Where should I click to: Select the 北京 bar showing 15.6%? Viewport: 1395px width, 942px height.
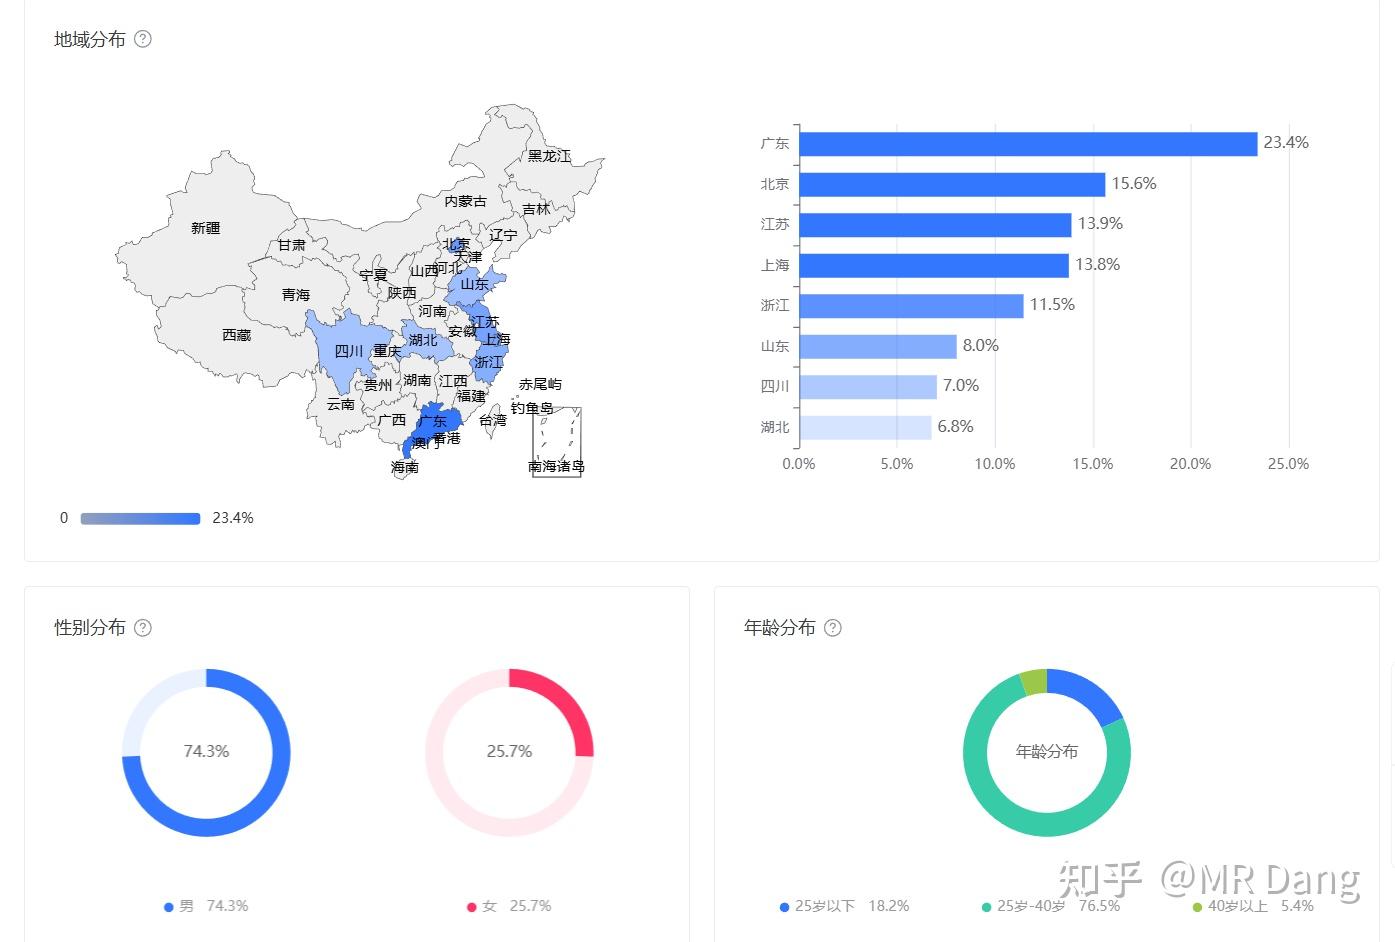coord(950,183)
